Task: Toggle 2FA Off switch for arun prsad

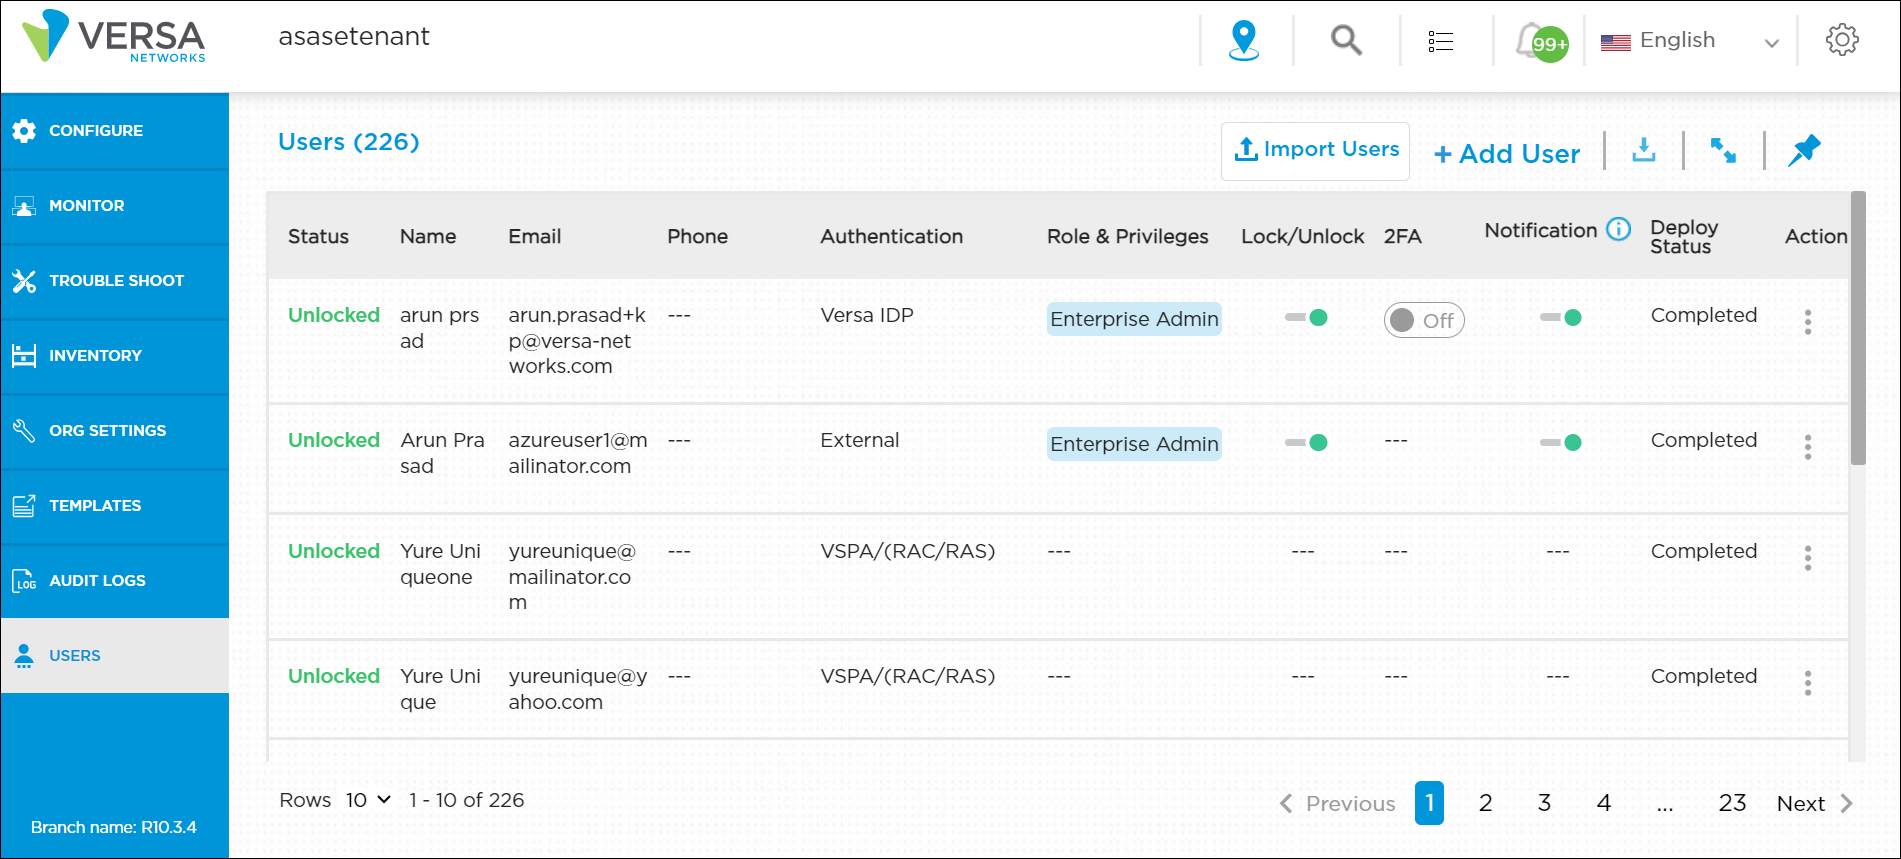Action: [1423, 320]
